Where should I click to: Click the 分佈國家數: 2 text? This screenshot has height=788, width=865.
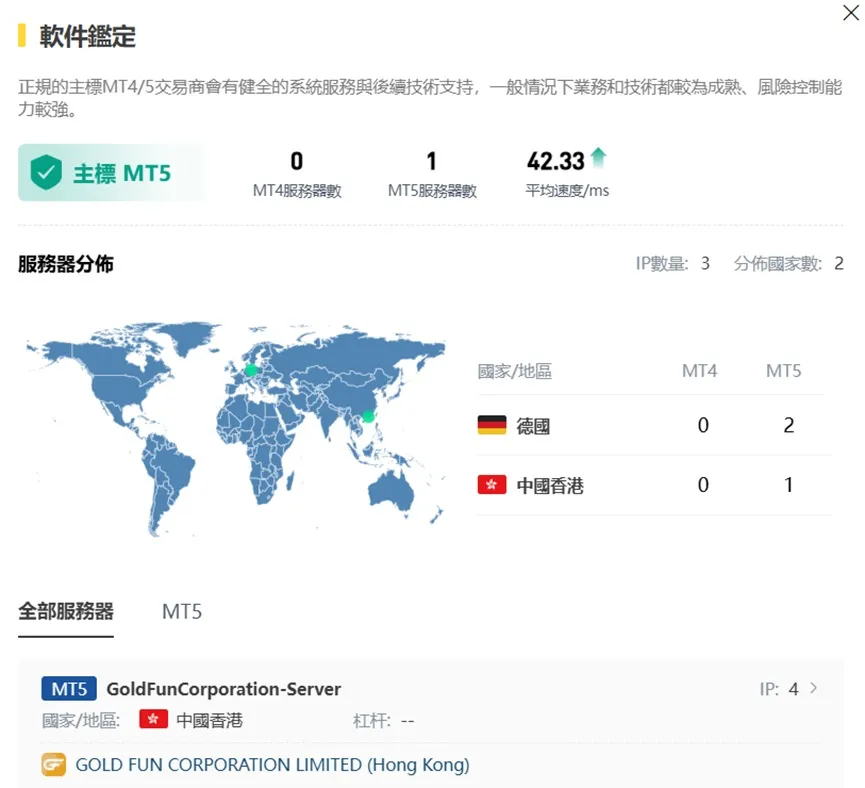click(788, 263)
